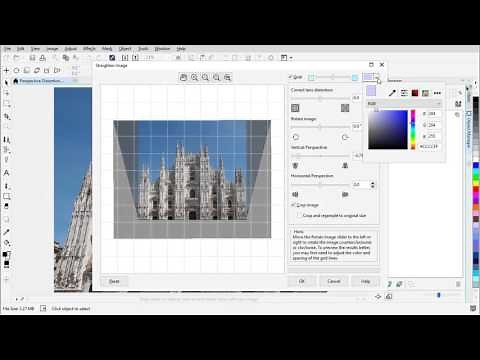Pick a shade in the blue color field
480x360 pixels.
(388, 130)
